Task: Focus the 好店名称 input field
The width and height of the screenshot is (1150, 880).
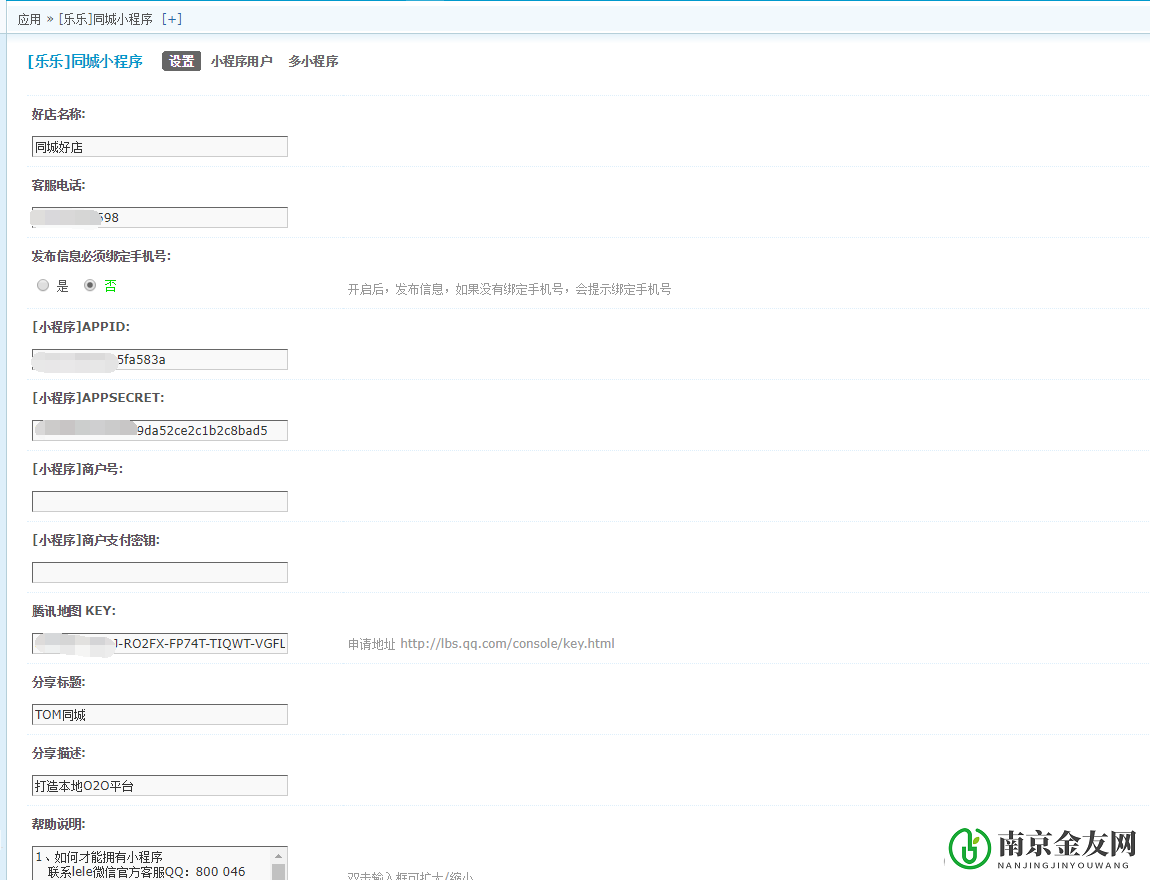Action: coord(160,147)
